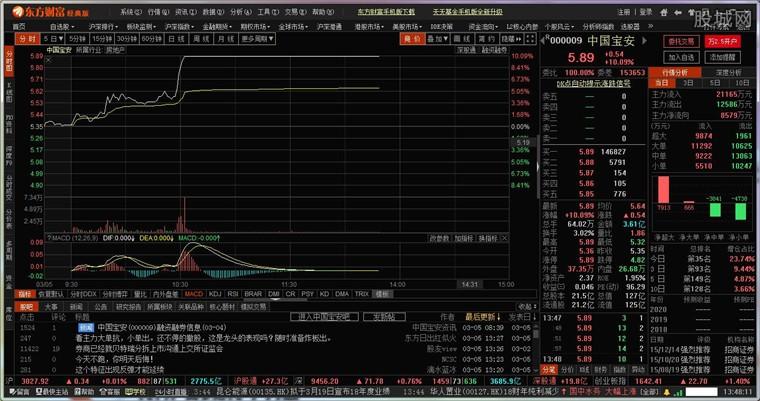Switch chart to 月线 view
The width and height of the screenshot is (760, 401).
pyautogui.click(x=226, y=39)
